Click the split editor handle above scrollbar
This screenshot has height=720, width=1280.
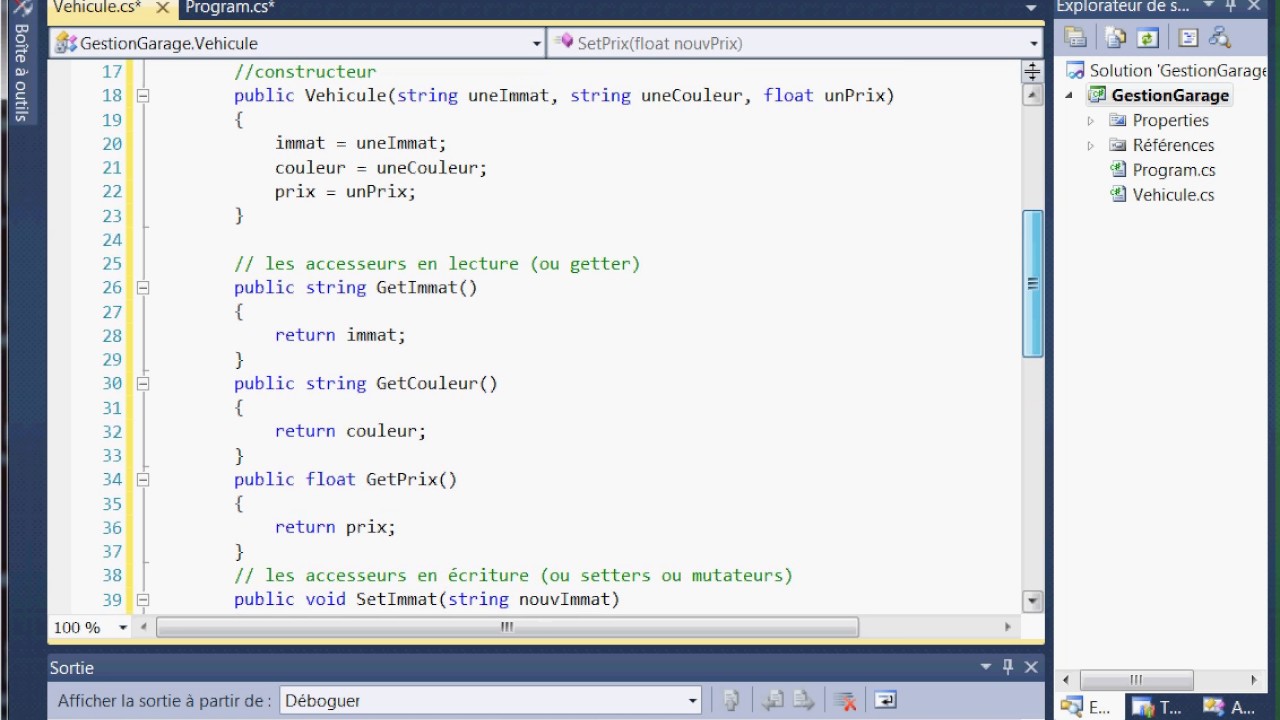point(1033,72)
